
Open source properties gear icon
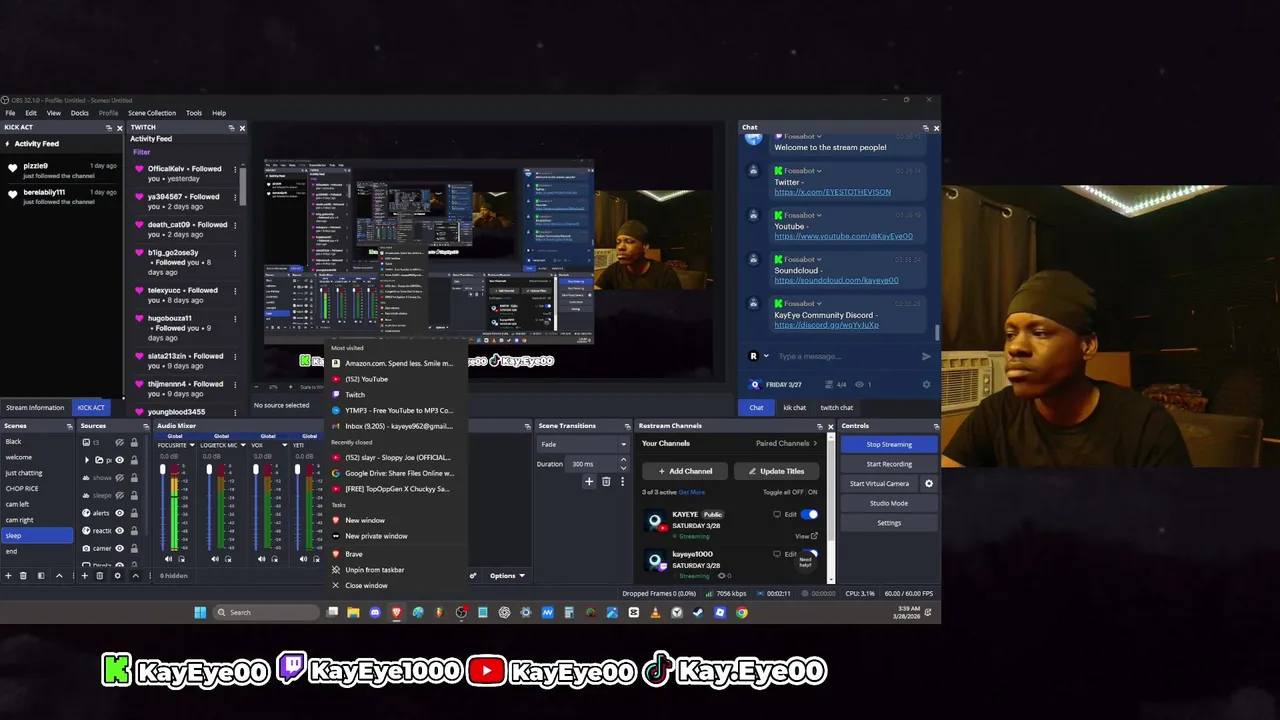tap(117, 575)
